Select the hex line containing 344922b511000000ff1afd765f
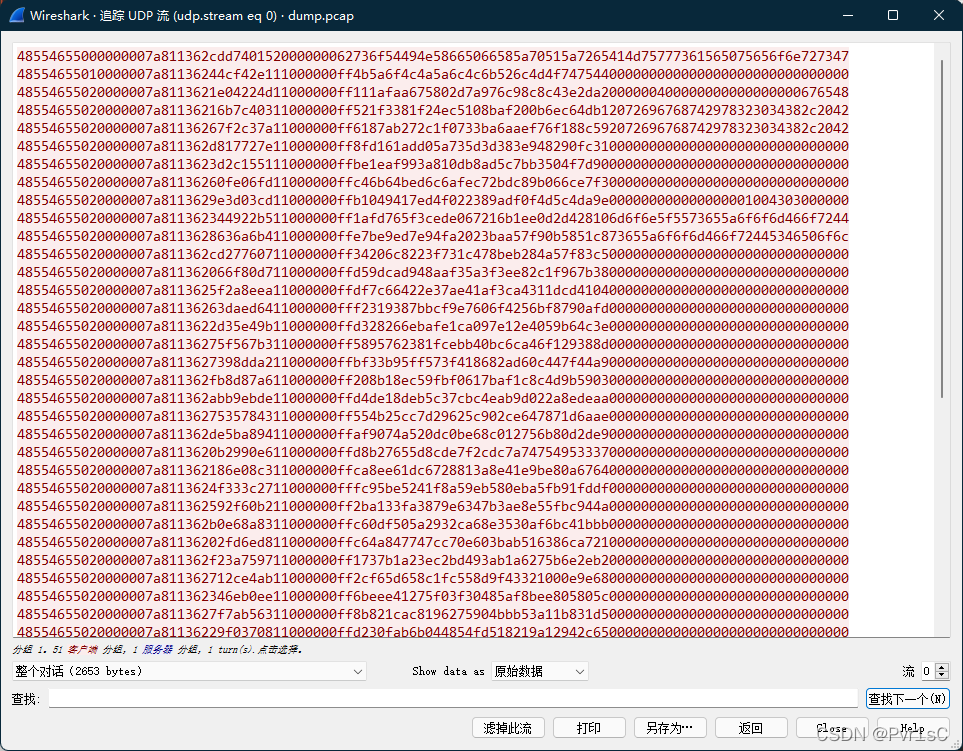Viewport: 963px width, 751px height. [432, 218]
